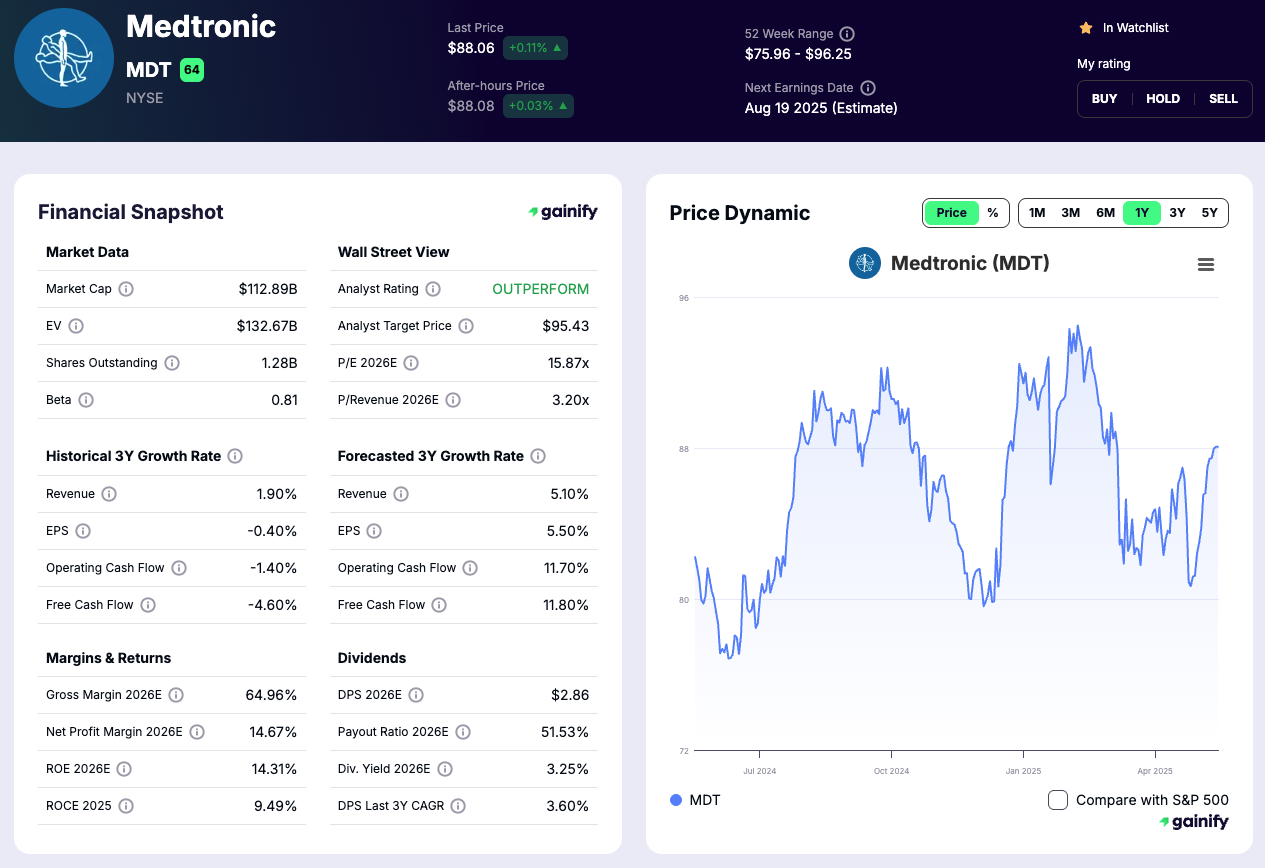Click the $95.43 analyst target price
The image size is (1265, 868).
tap(566, 326)
